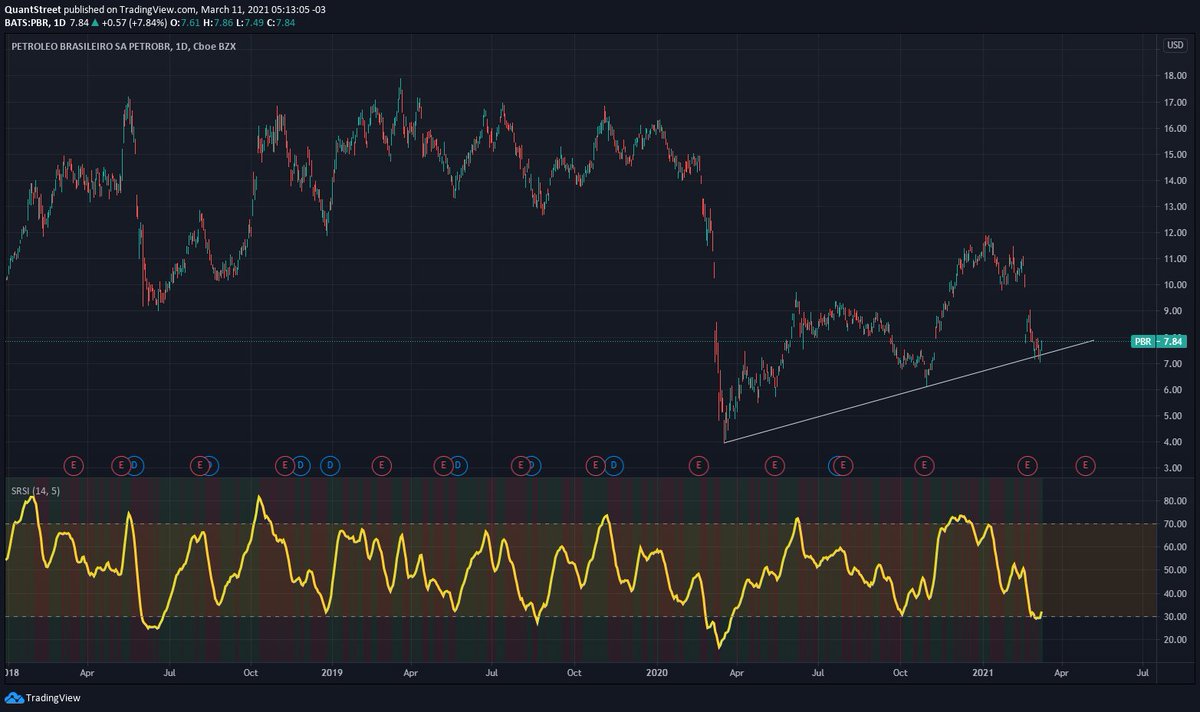Open the USD currency selector
Screen dimensions: 1200x712
coord(1174,46)
